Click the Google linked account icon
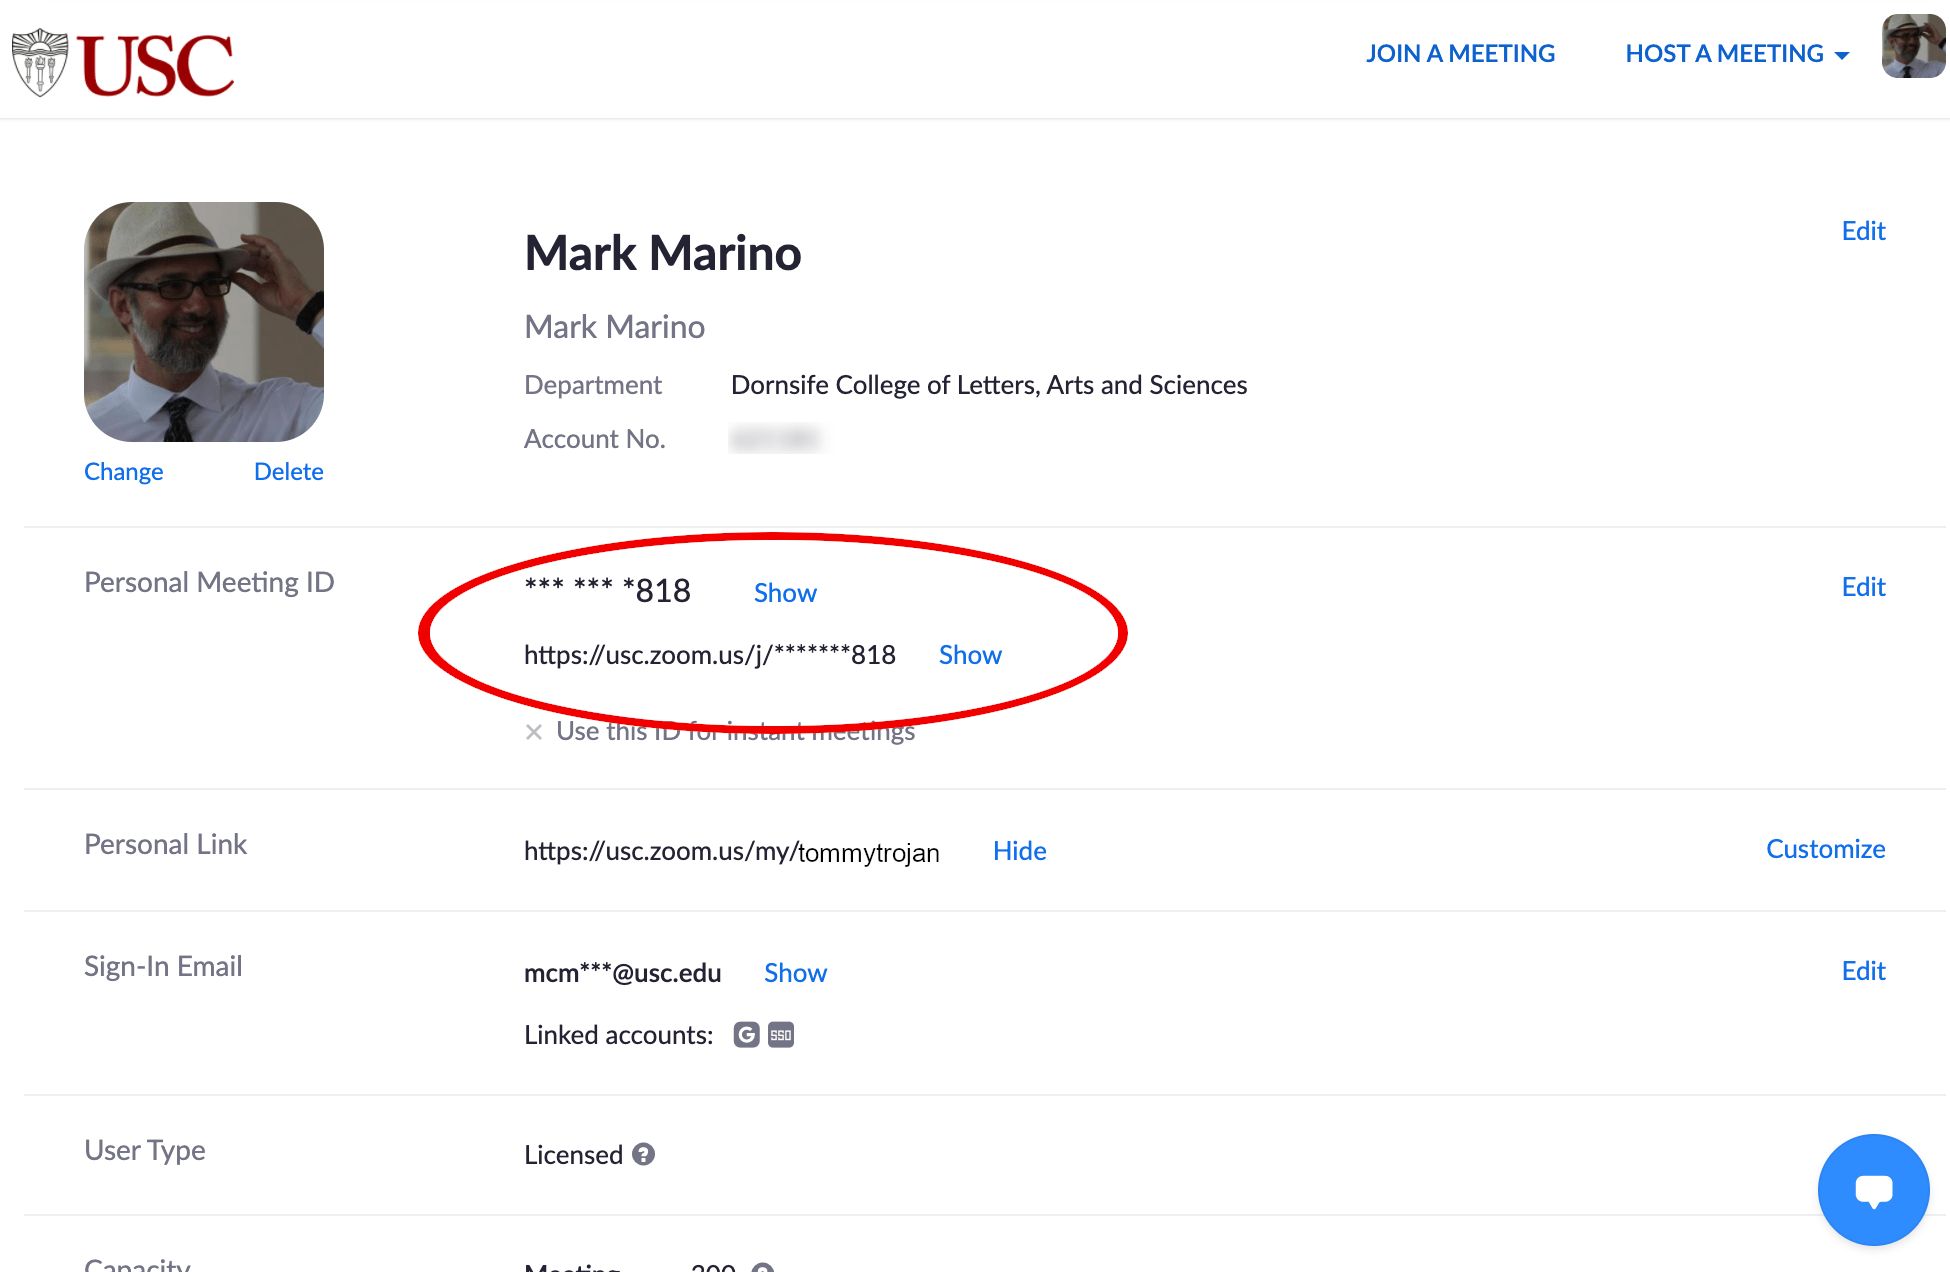This screenshot has width=1950, height=1272. [x=746, y=1034]
